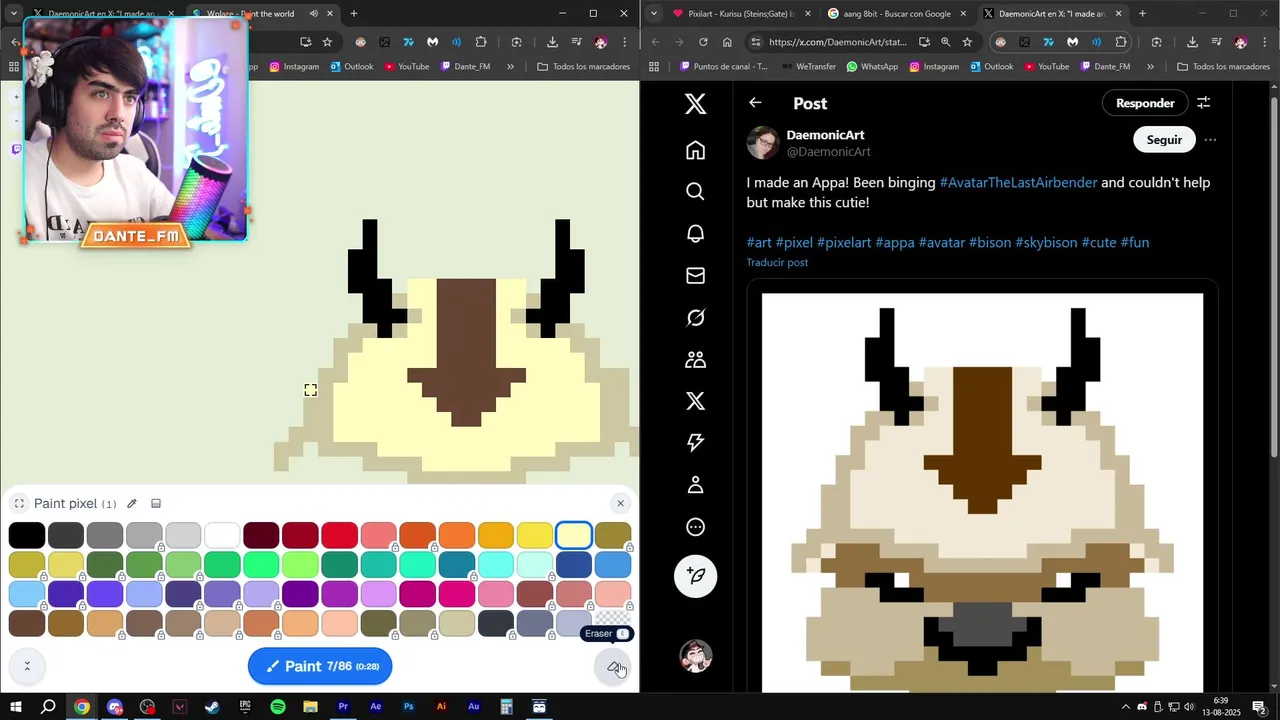The width and height of the screenshot is (1280, 720).
Task: Show hidden system tray icons
Action: click(1126, 707)
